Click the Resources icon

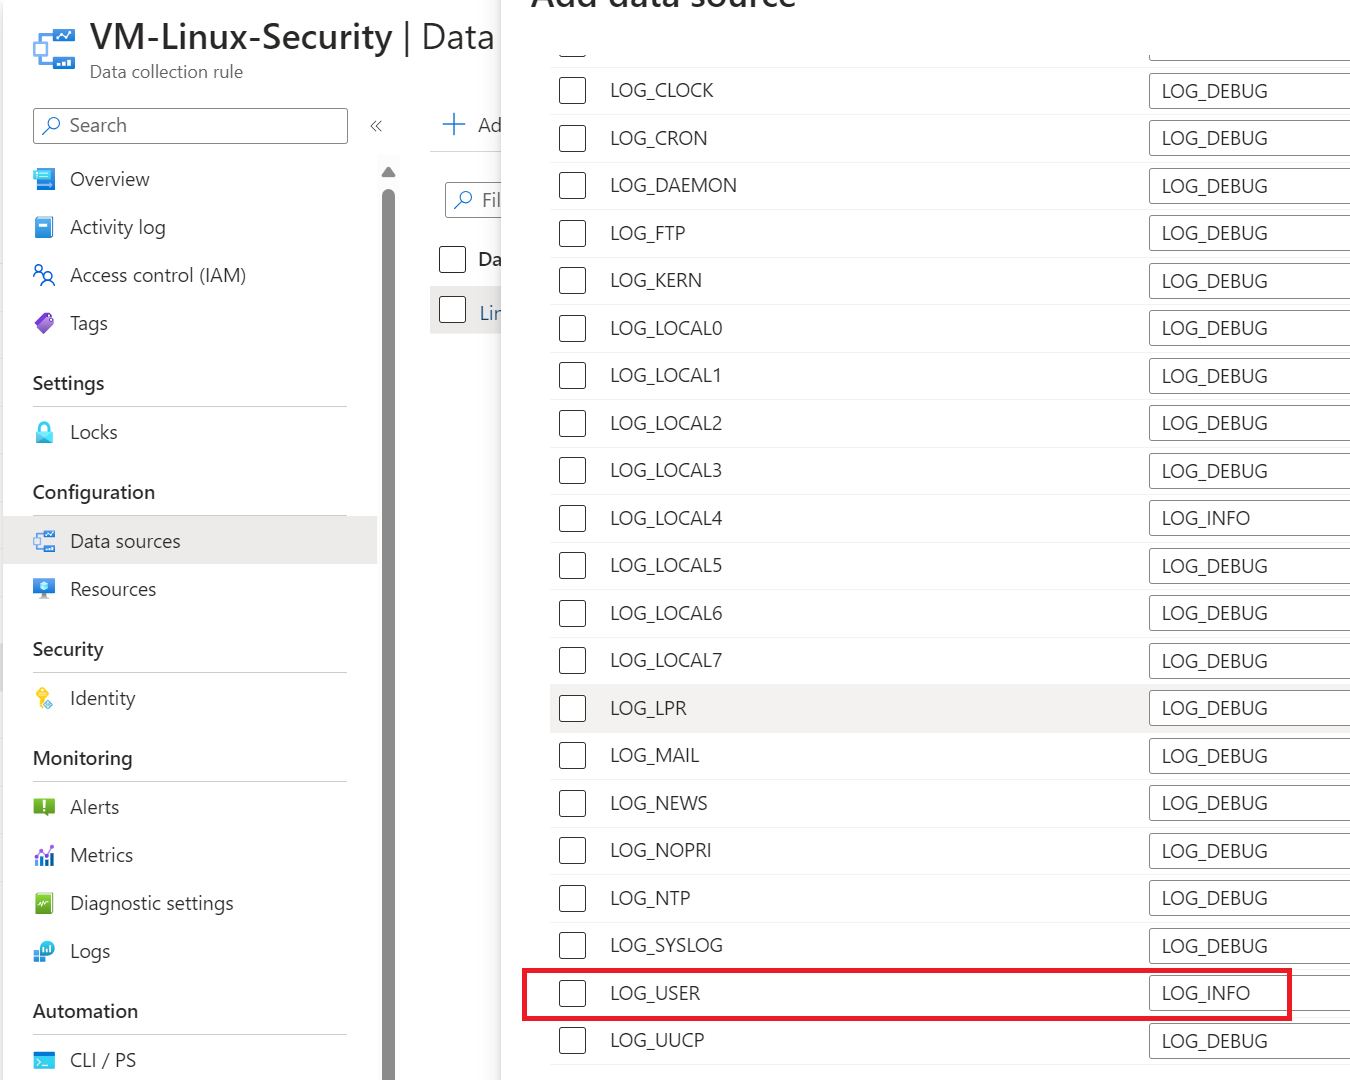pos(44,589)
